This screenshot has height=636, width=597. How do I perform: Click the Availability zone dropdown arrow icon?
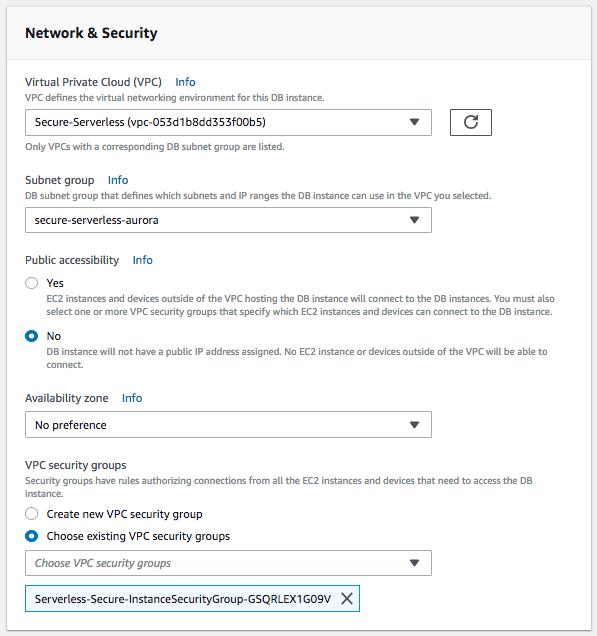pyautogui.click(x=414, y=425)
